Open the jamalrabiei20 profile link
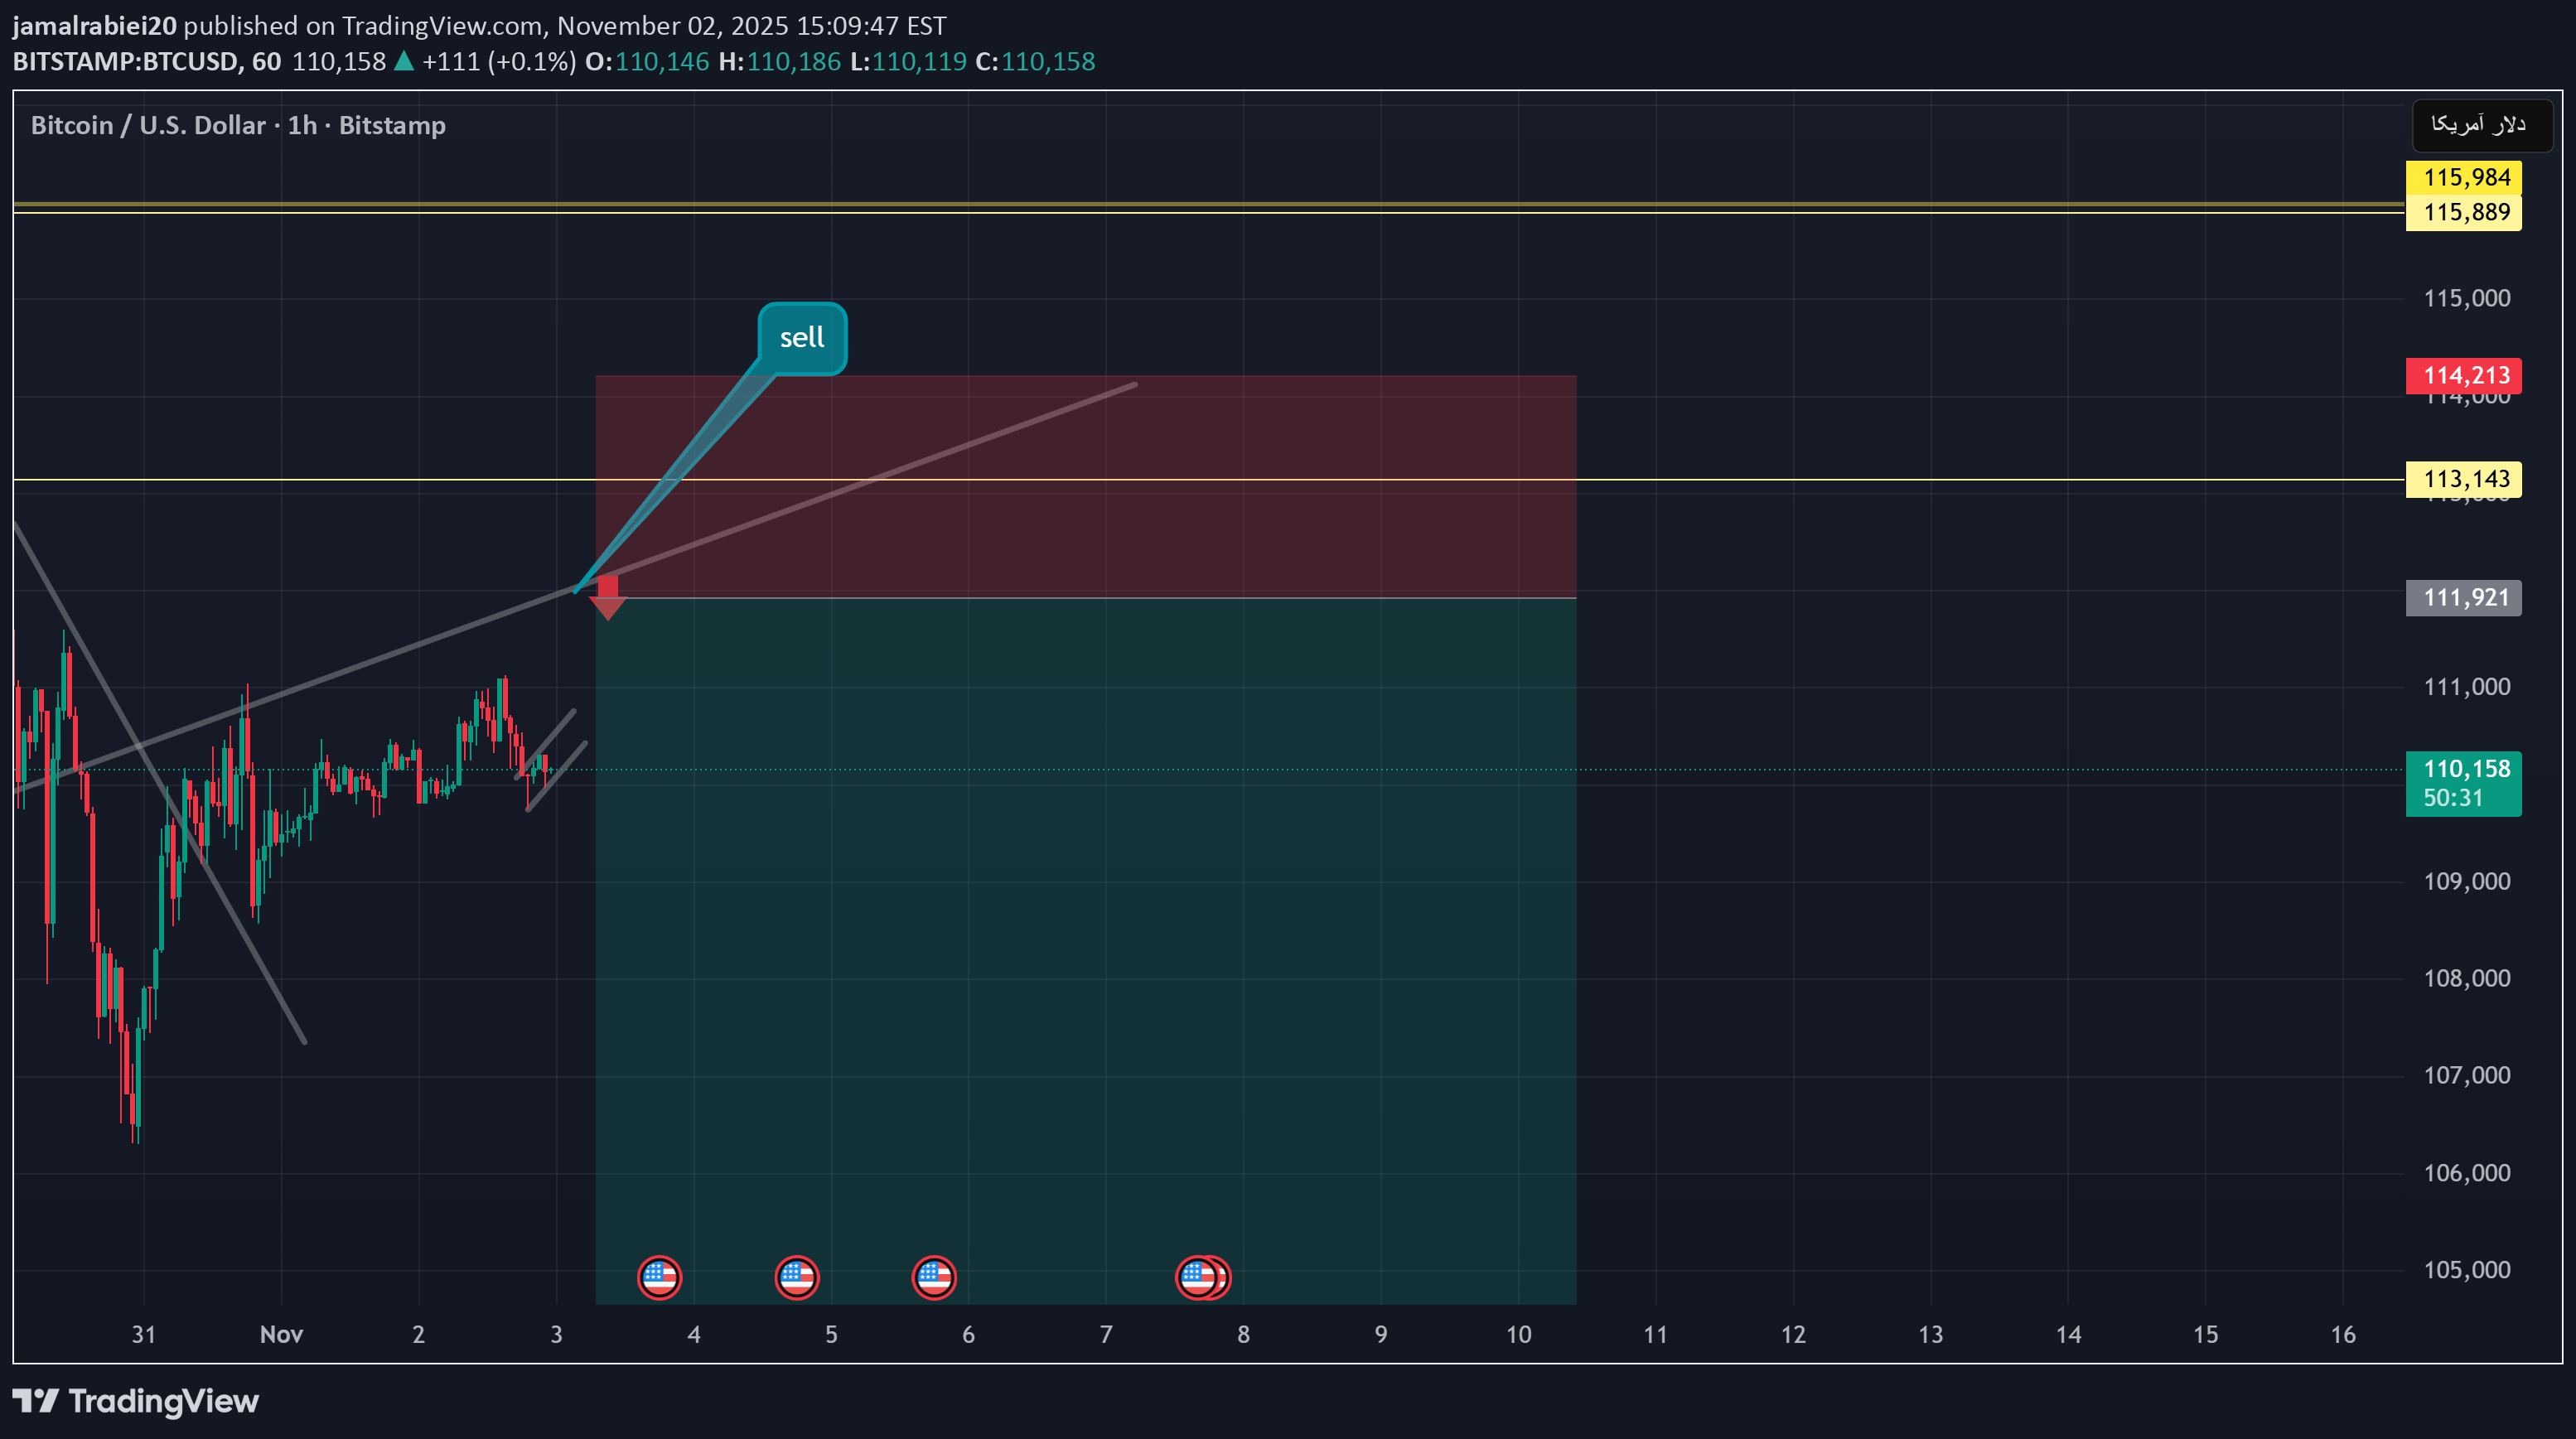2576x1439 pixels. point(92,26)
